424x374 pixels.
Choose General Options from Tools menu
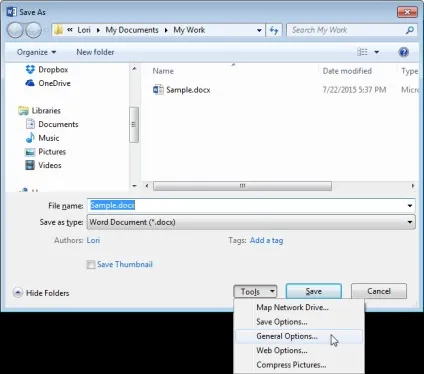299,336
